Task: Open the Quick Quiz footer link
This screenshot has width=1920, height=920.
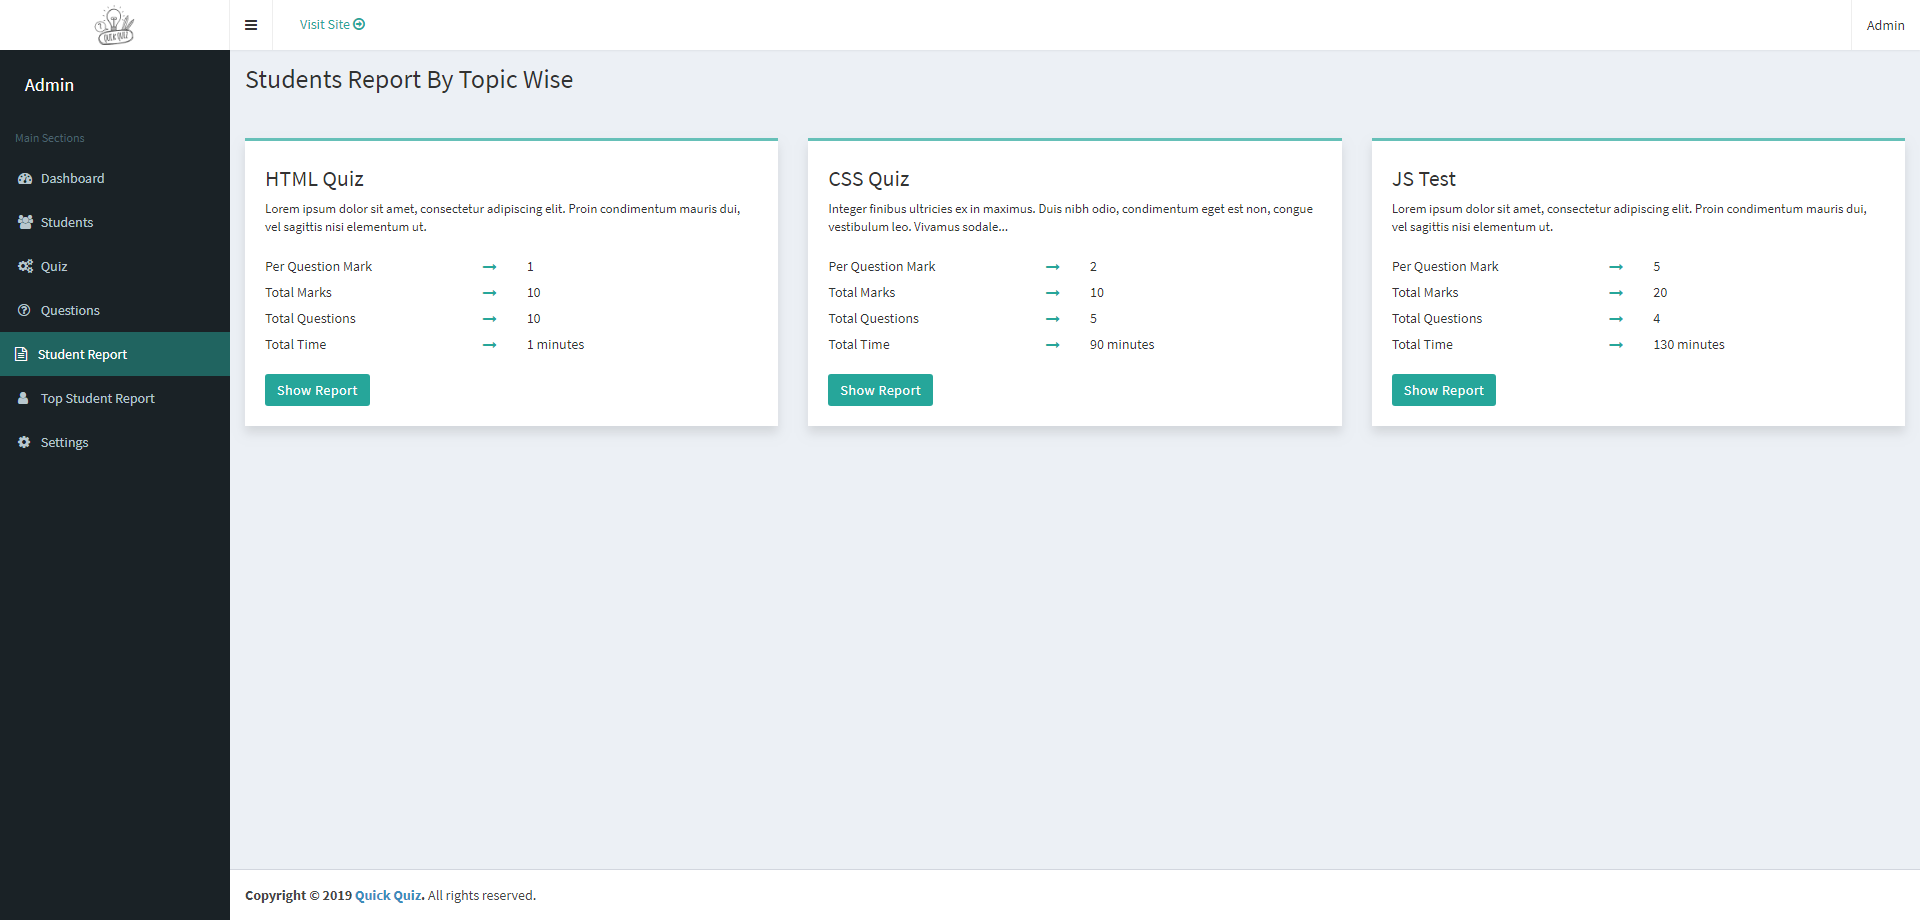Action: (x=388, y=896)
